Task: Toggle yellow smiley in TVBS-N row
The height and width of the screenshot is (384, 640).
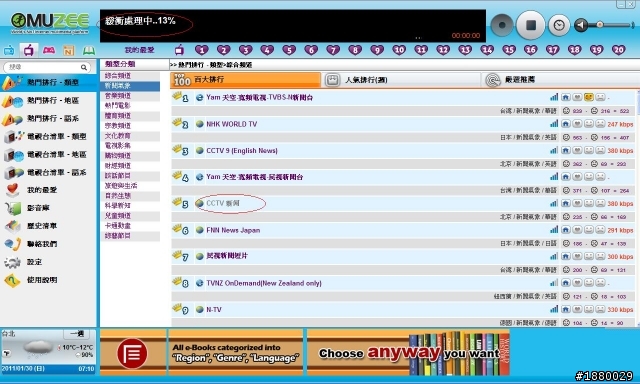Action: 589,97
